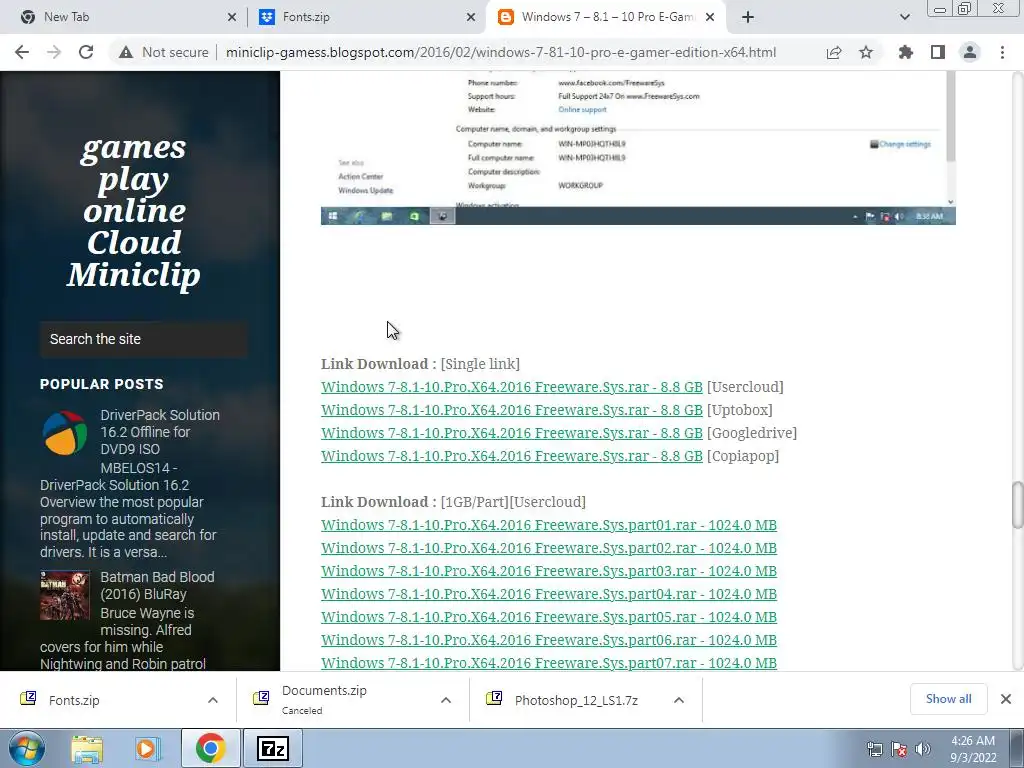The height and width of the screenshot is (768, 1024).
Task: Share this page via share icon
Action: (x=834, y=52)
